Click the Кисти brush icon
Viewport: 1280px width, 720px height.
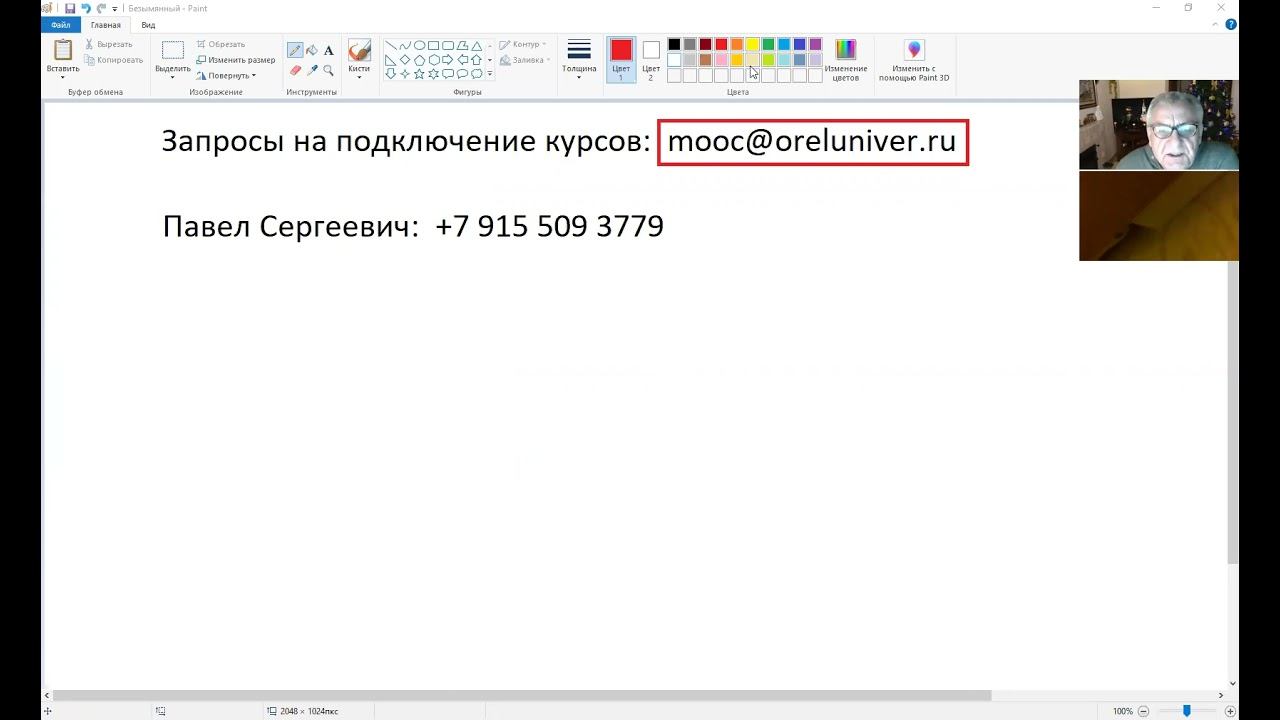(x=359, y=50)
